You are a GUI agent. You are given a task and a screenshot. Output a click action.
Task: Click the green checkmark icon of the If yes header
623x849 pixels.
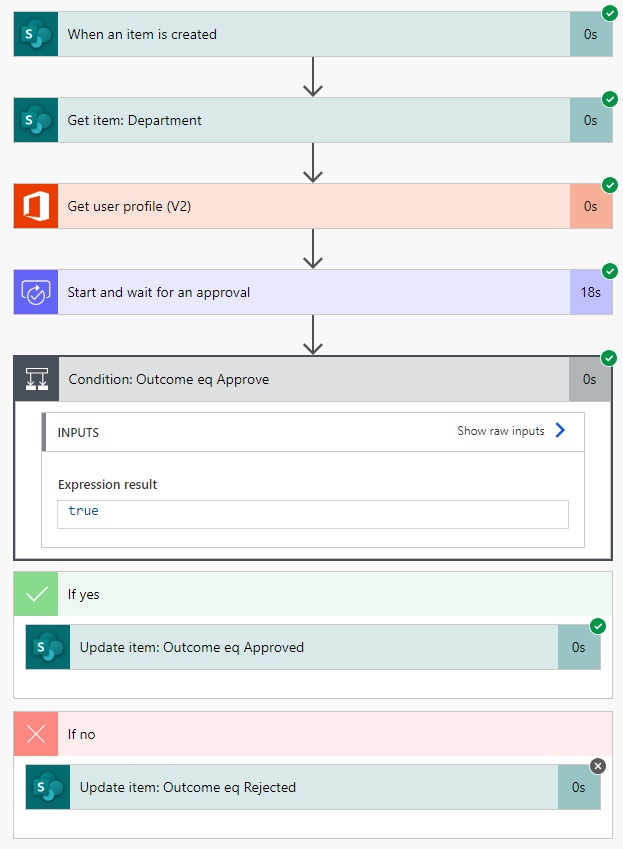pos(36,593)
